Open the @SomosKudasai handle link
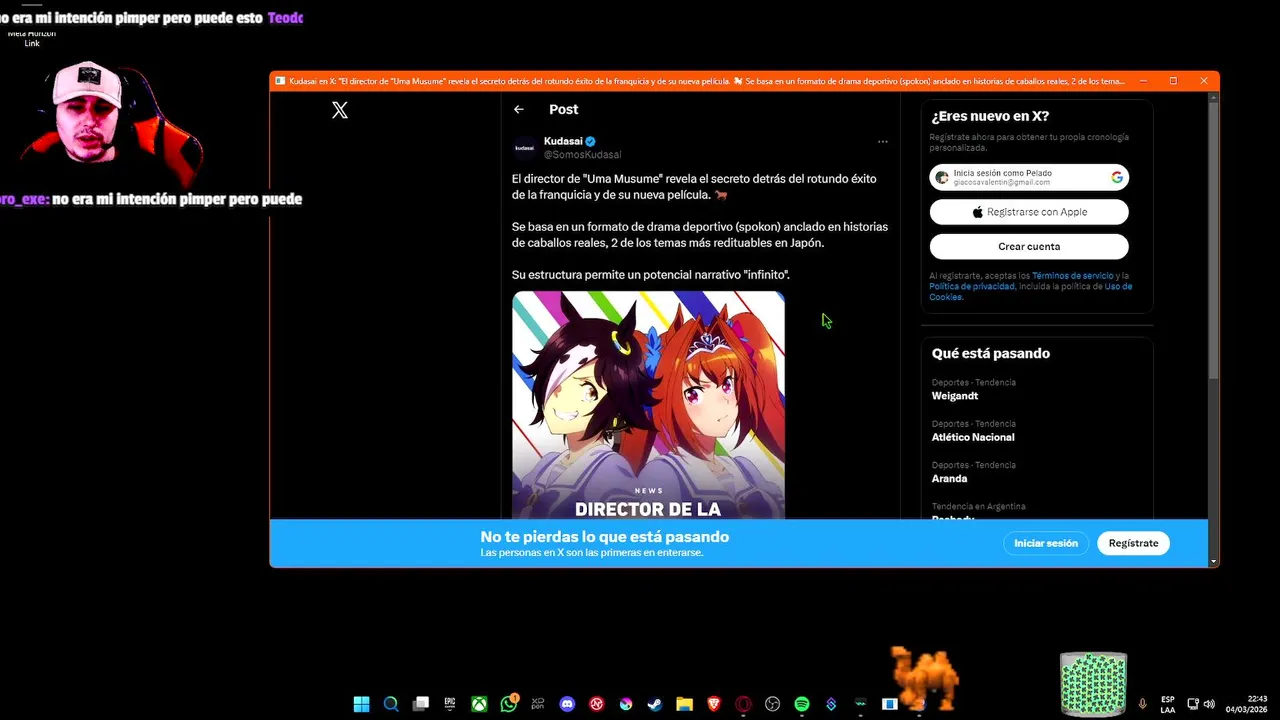This screenshot has height=720, width=1280. pos(582,155)
